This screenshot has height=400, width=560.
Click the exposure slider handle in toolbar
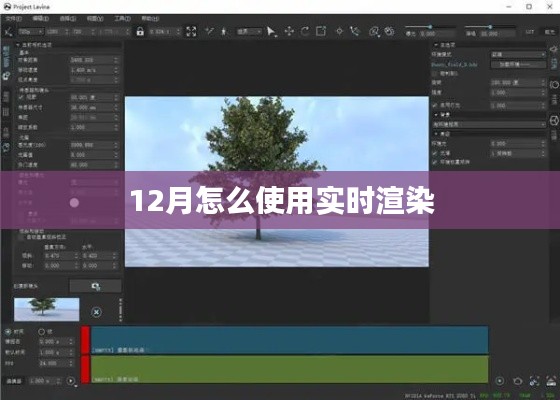click(x=430, y=27)
